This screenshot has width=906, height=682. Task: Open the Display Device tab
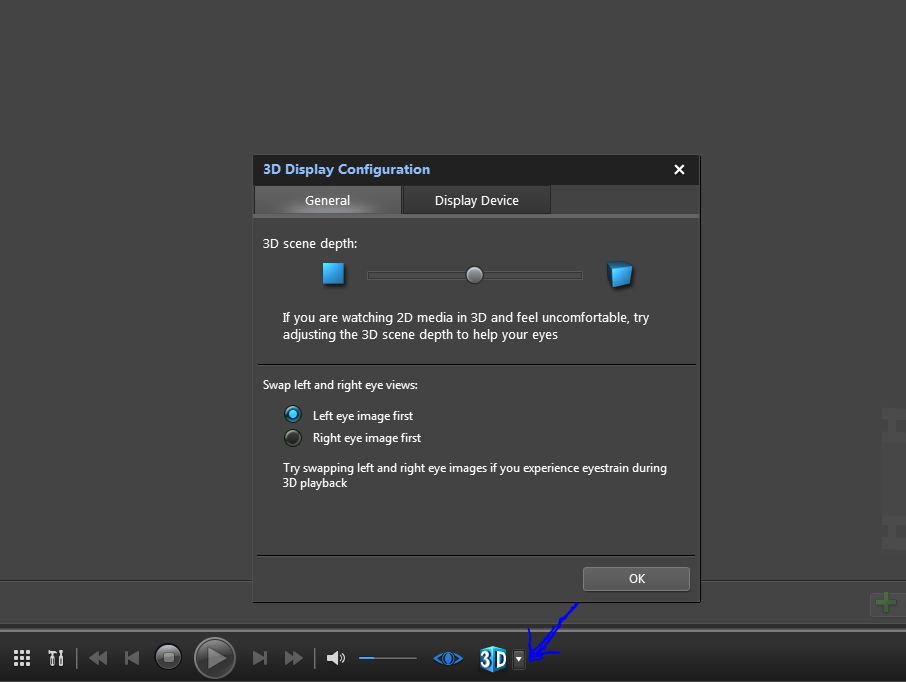(x=476, y=200)
